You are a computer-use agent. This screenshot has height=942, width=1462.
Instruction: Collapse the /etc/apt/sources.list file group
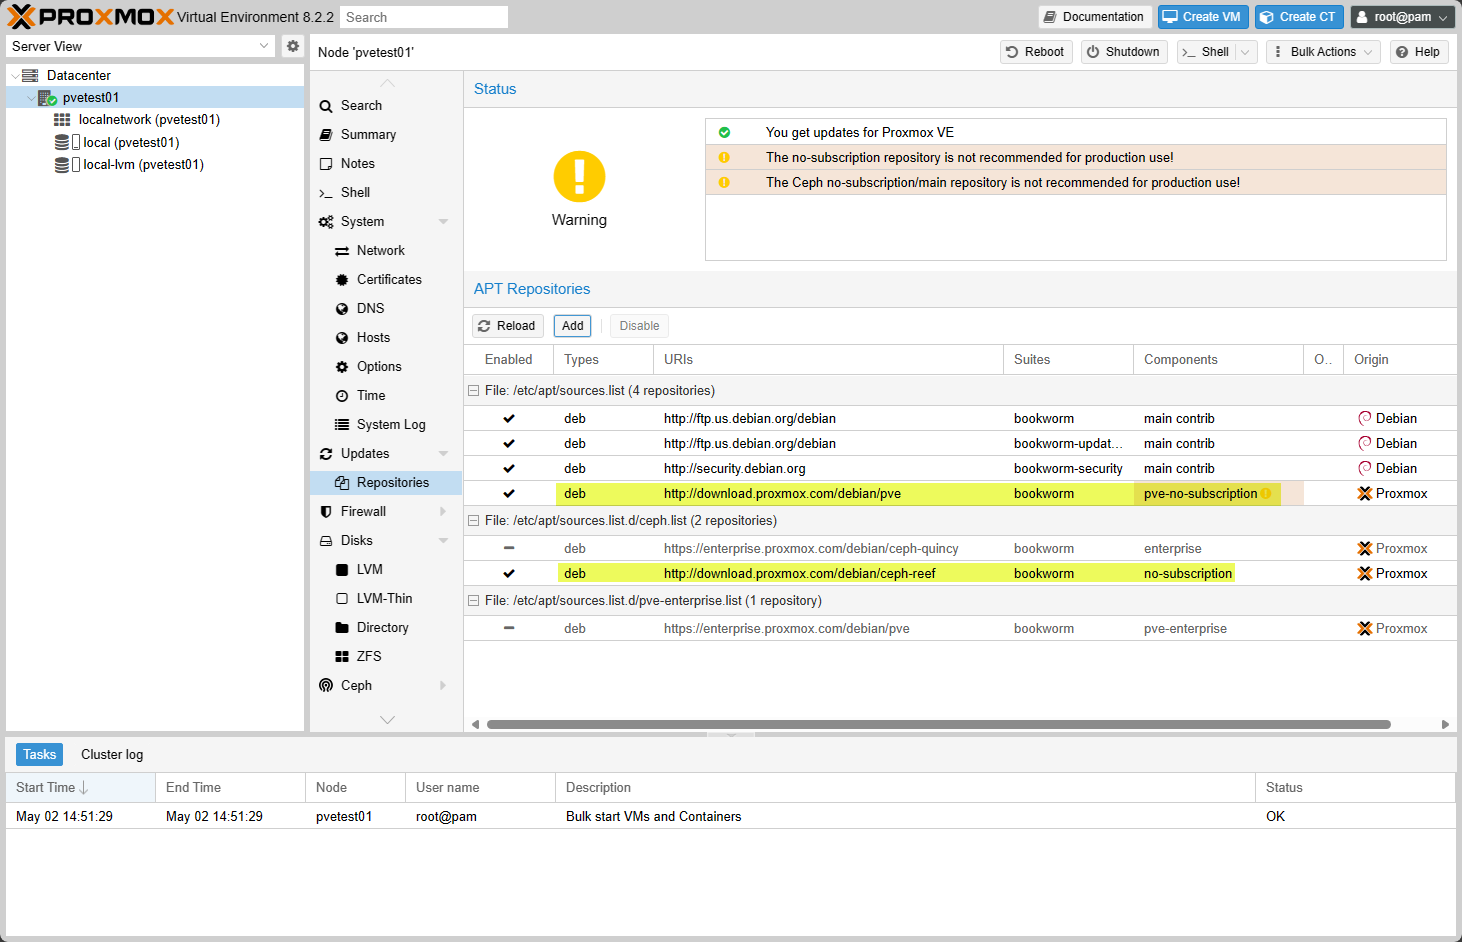click(474, 391)
